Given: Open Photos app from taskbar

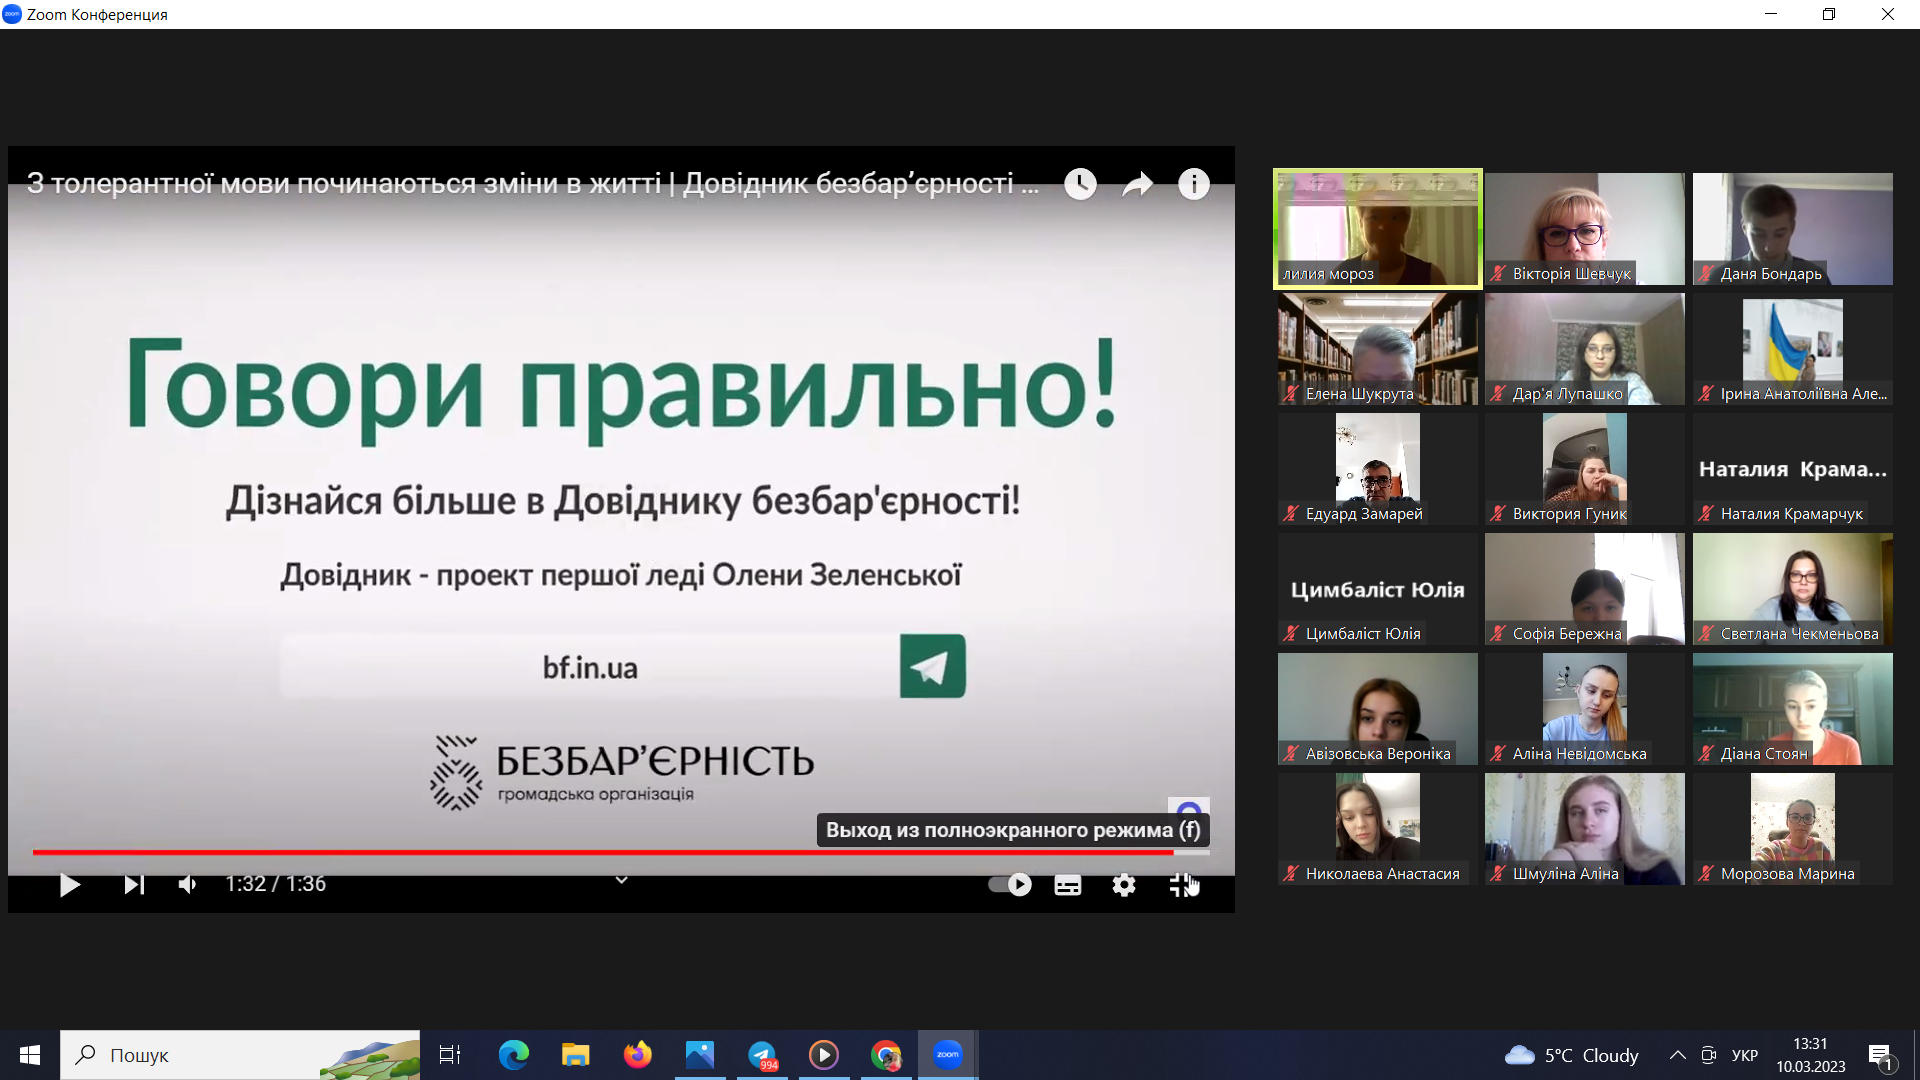Looking at the screenshot, I should [700, 1055].
